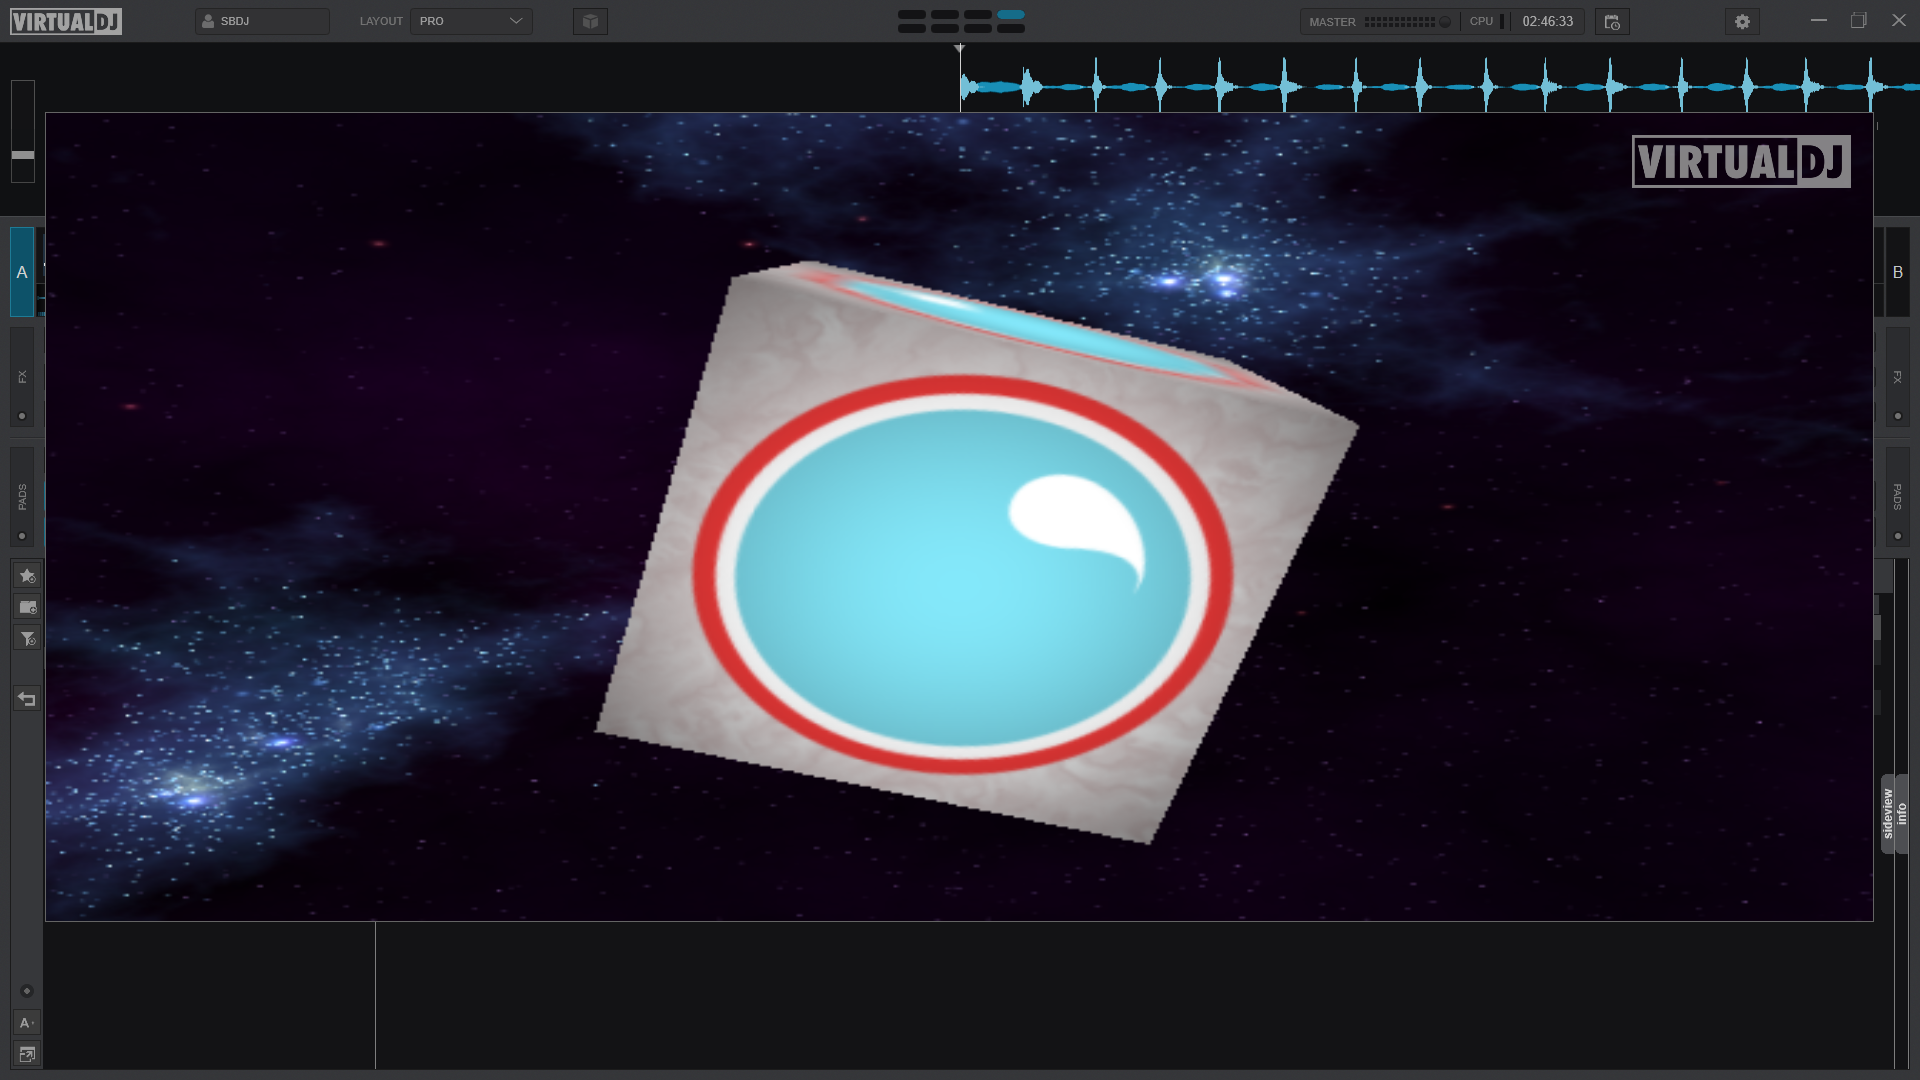Create a virtual folder with folder icon
Viewport: 1920px width, 1080px height.
tap(27, 607)
